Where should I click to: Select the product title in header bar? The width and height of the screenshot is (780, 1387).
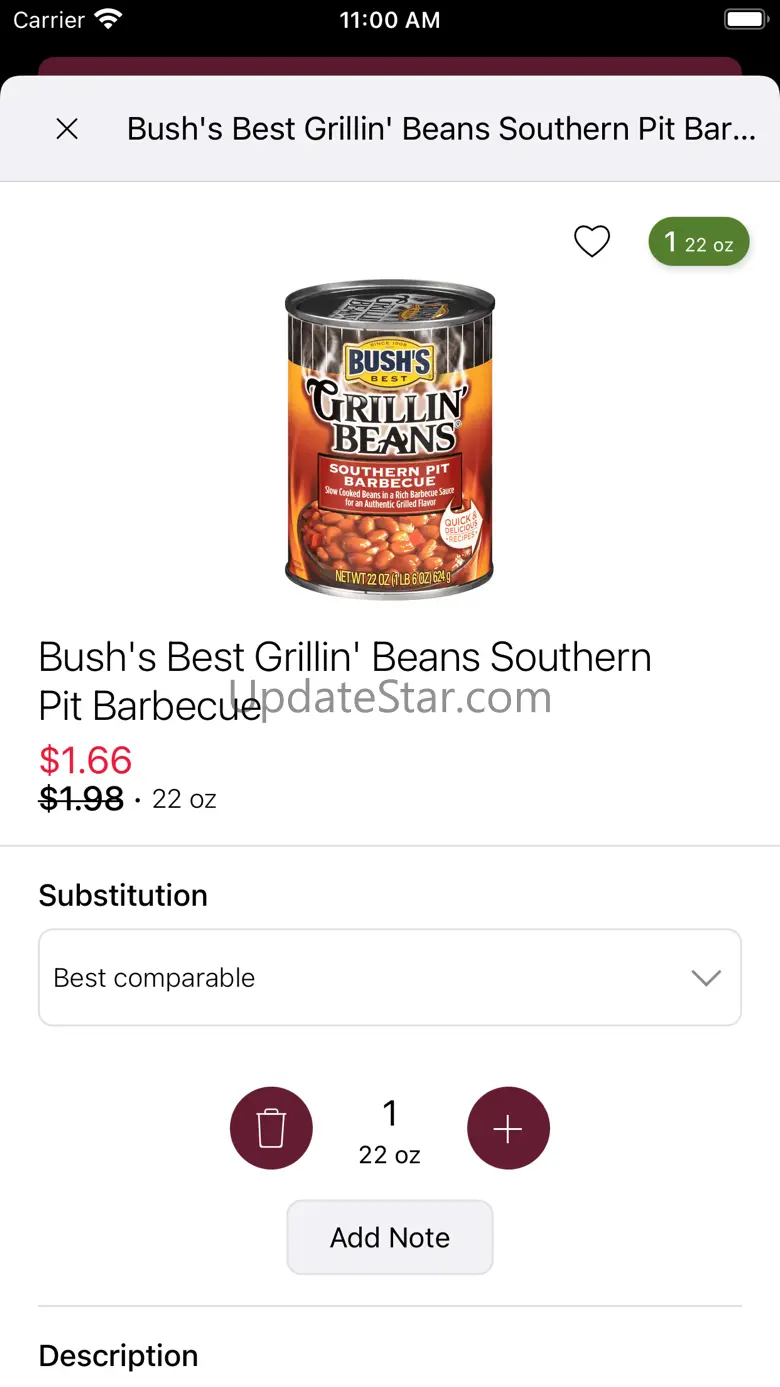[x=441, y=129]
